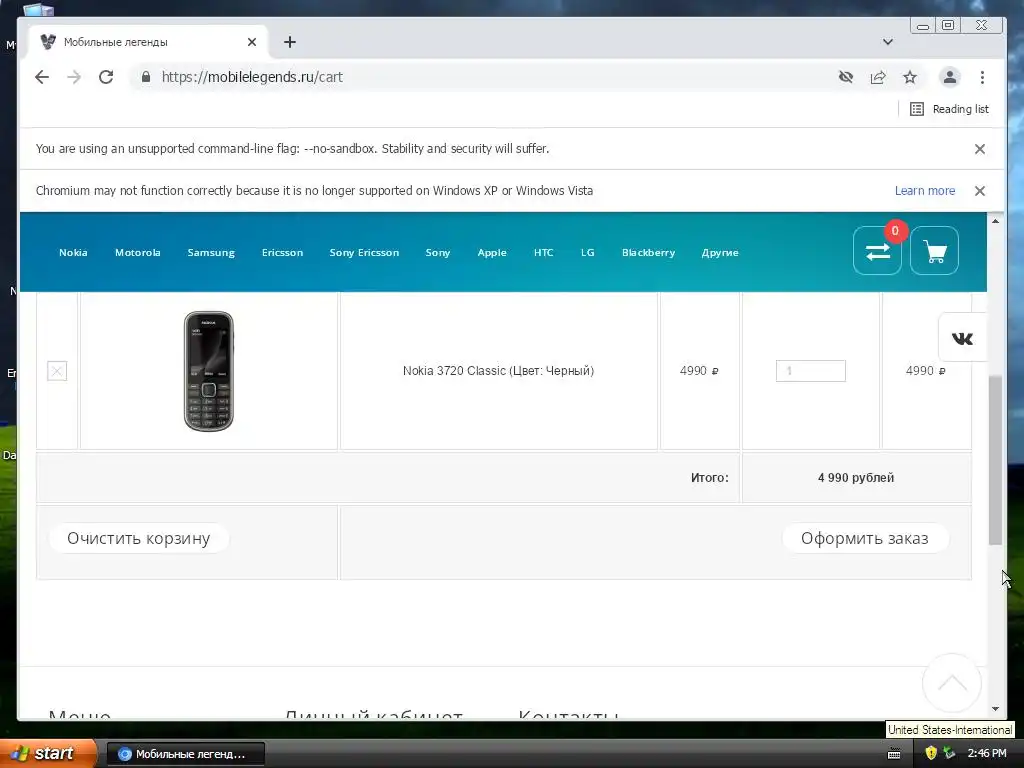Click Очистить корзину to empty cart
Image resolution: width=1024 pixels, height=768 pixels.
tap(138, 539)
